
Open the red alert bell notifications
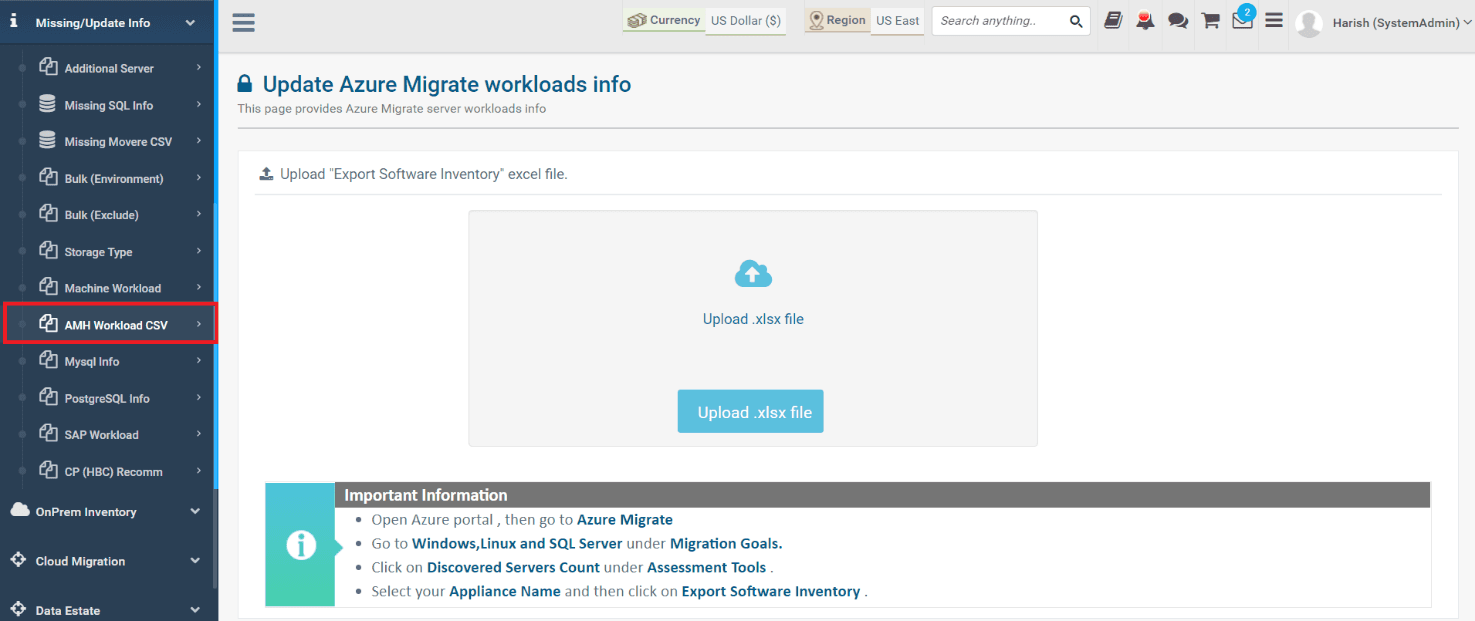1145,21
